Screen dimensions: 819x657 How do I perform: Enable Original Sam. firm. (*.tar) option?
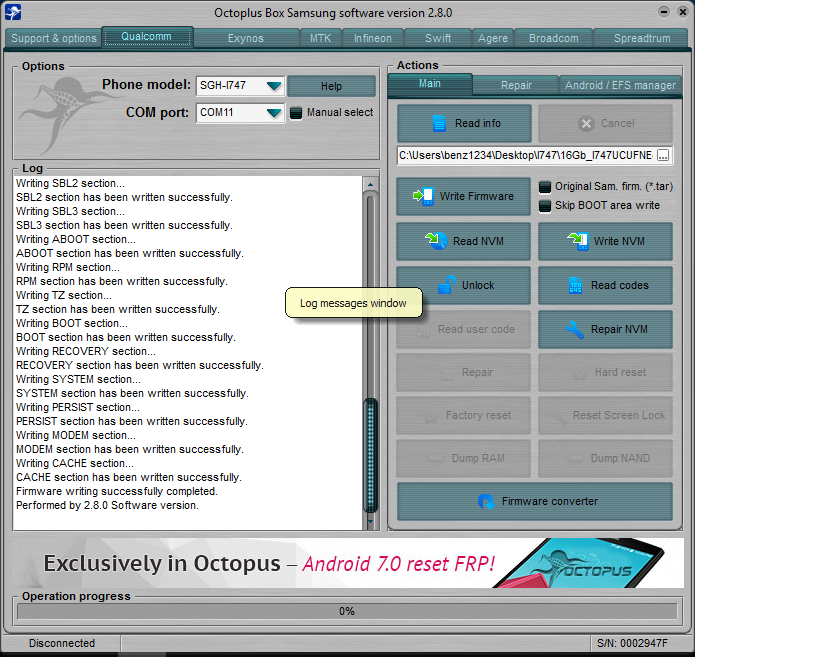[544, 187]
